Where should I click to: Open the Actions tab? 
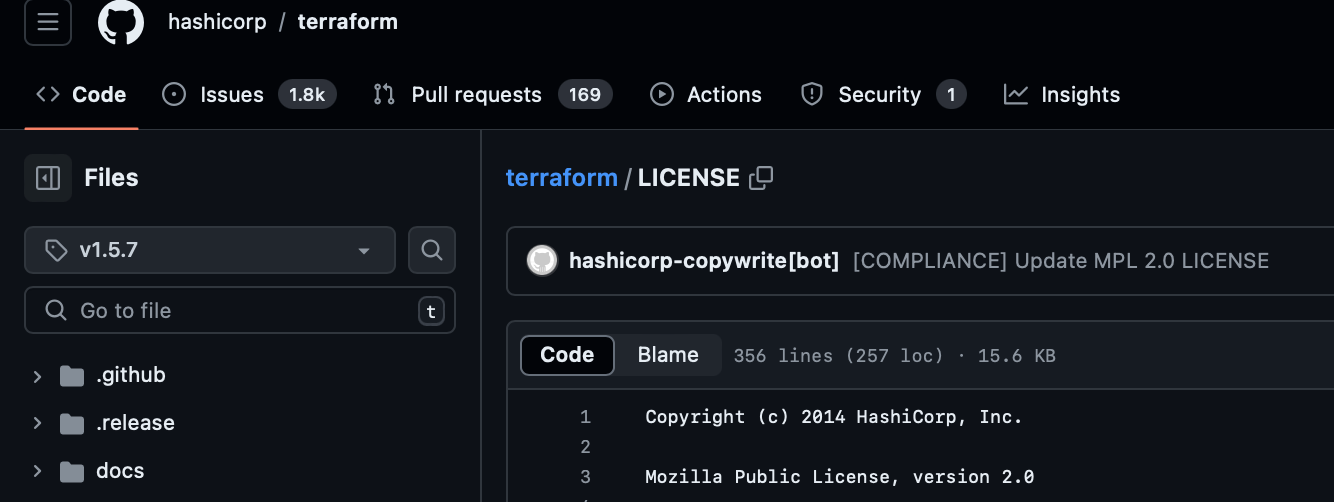(706, 95)
